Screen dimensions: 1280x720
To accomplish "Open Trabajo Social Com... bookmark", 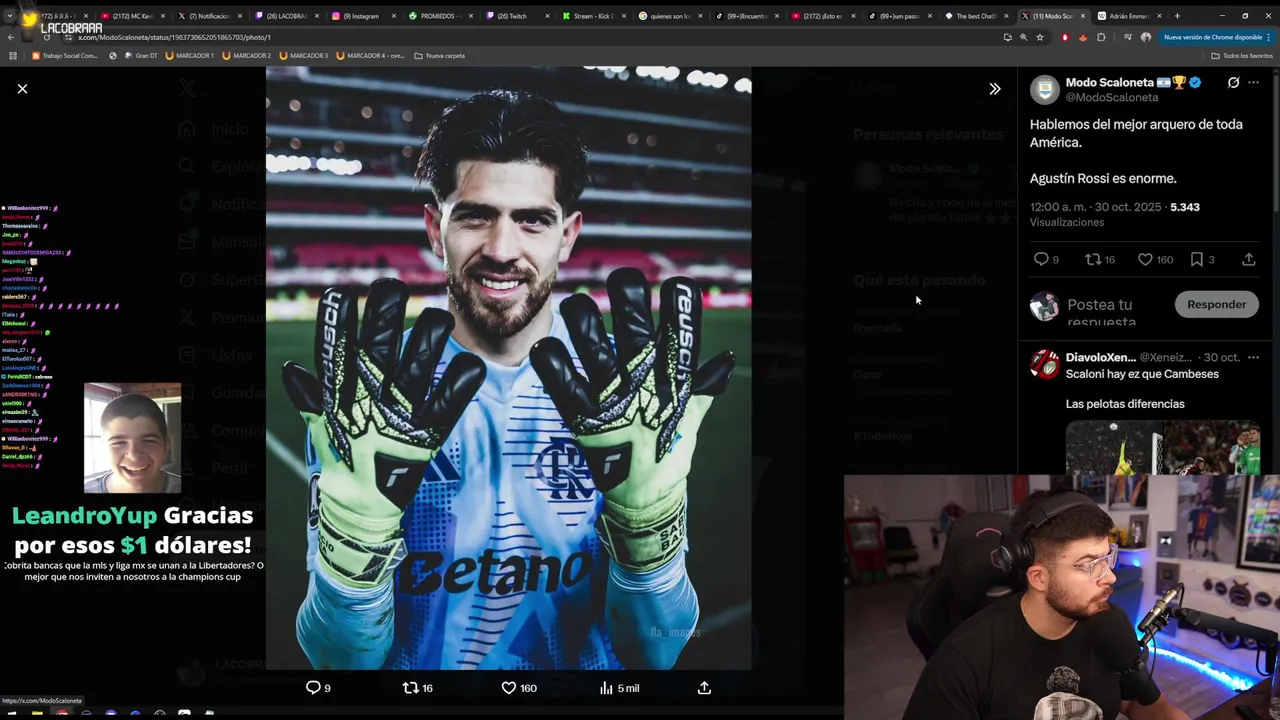I will tap(66, 55).
